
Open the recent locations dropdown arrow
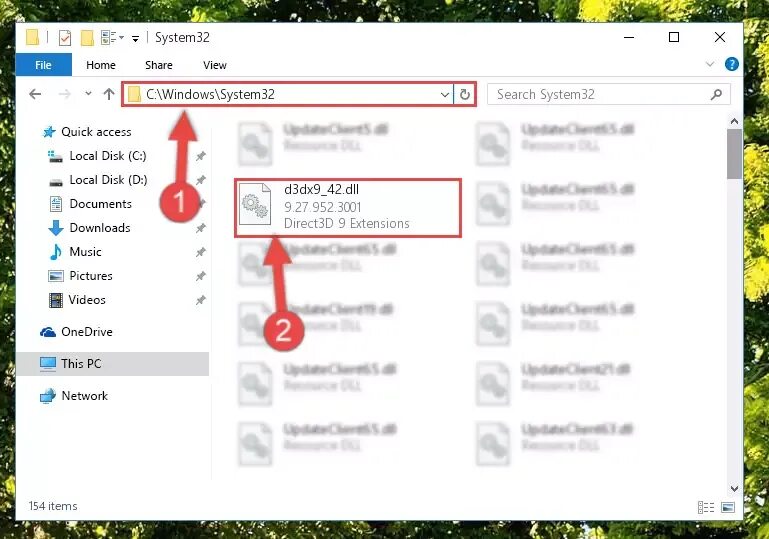point(88,93)
